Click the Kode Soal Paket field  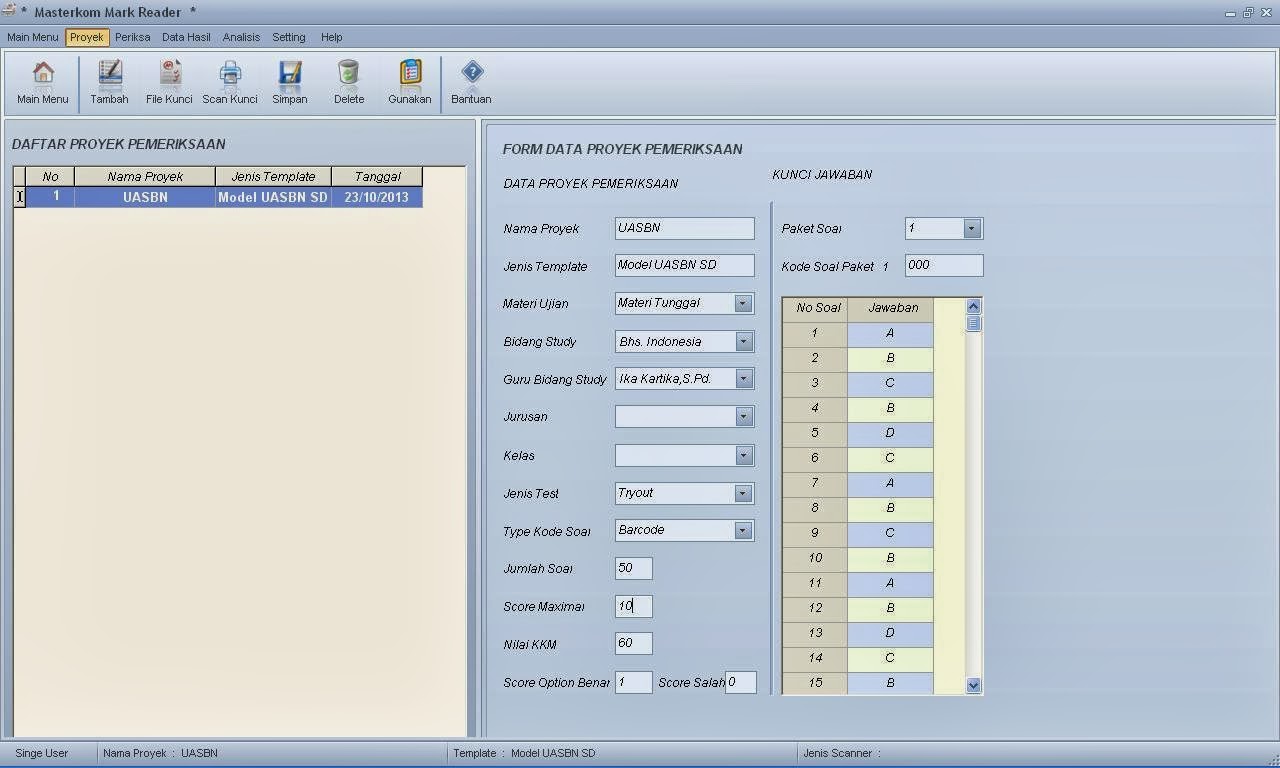pyautogui.click(x=944, y=265)
